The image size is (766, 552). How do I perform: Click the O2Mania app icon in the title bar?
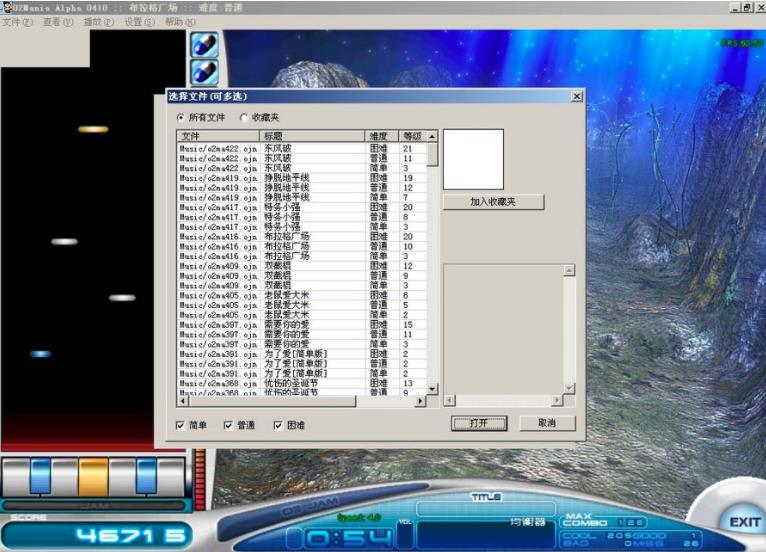(7, 7)
